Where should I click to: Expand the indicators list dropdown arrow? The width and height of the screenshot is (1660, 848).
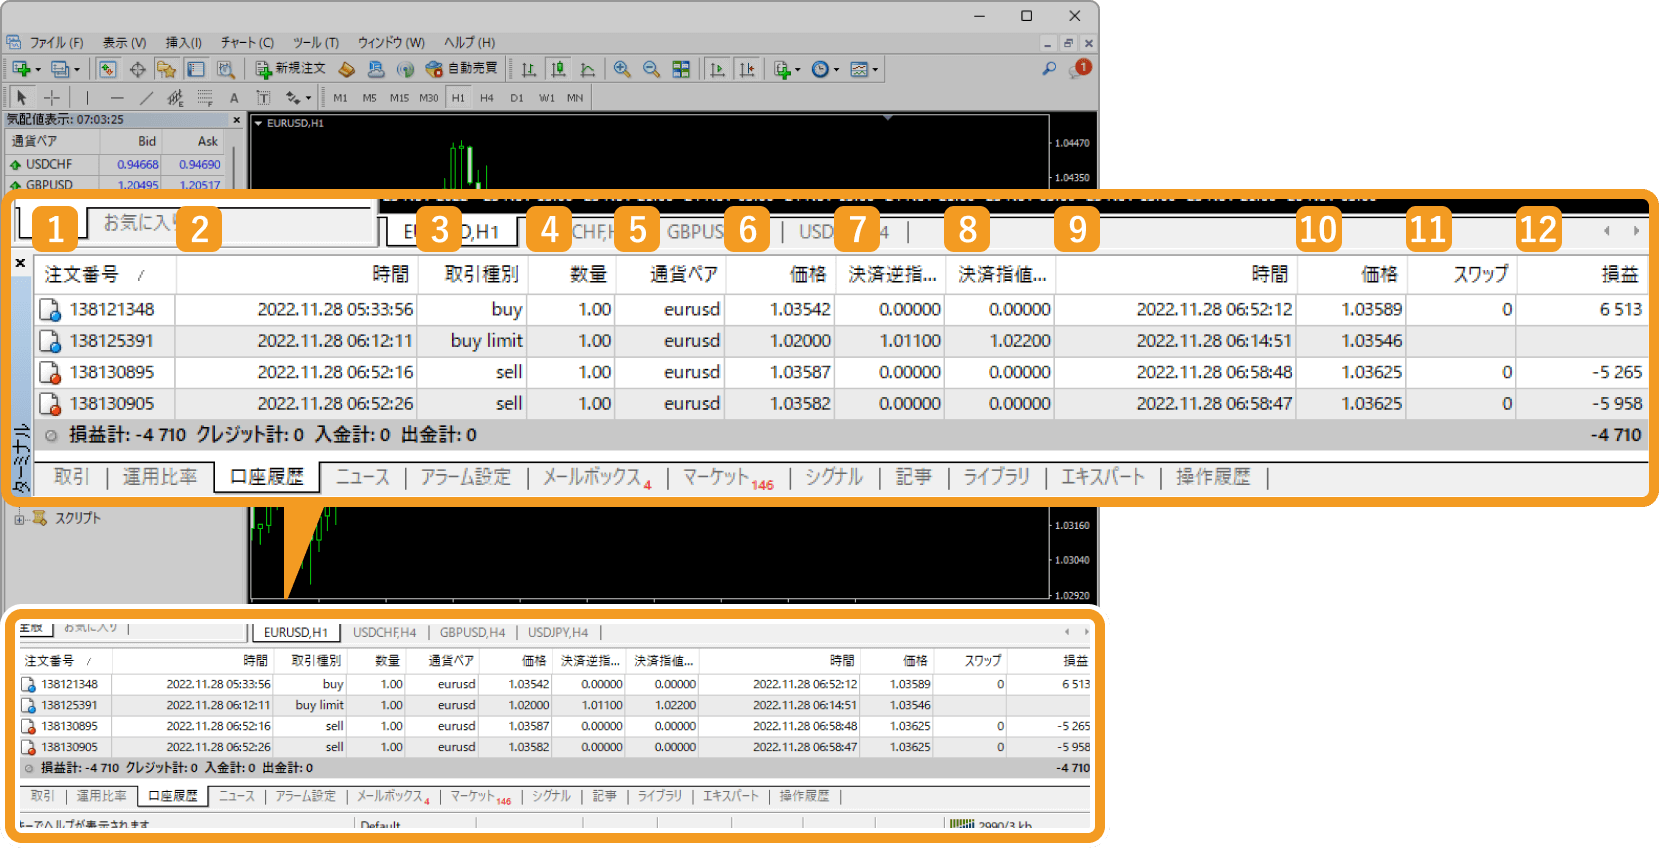coord(797,70)
